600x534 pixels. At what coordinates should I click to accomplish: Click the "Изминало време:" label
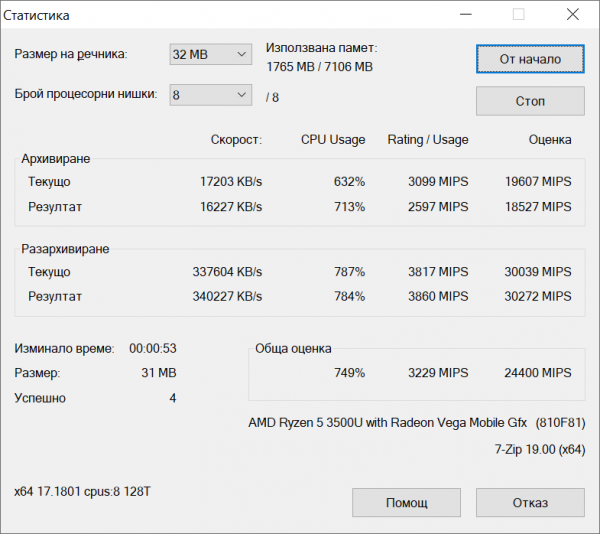click(64, 348)
